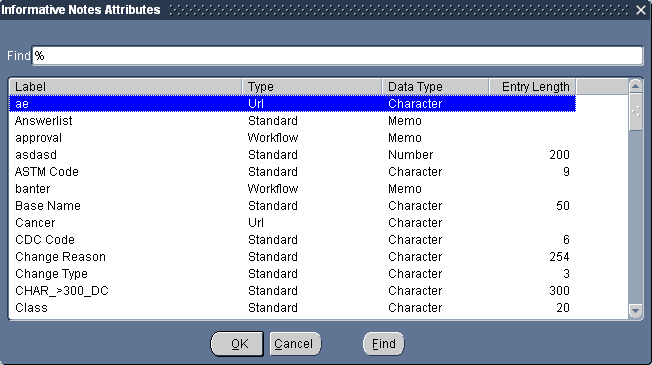Confirm selection with OK button
Screen dimensions: 652x365
[x=237, y=344]
